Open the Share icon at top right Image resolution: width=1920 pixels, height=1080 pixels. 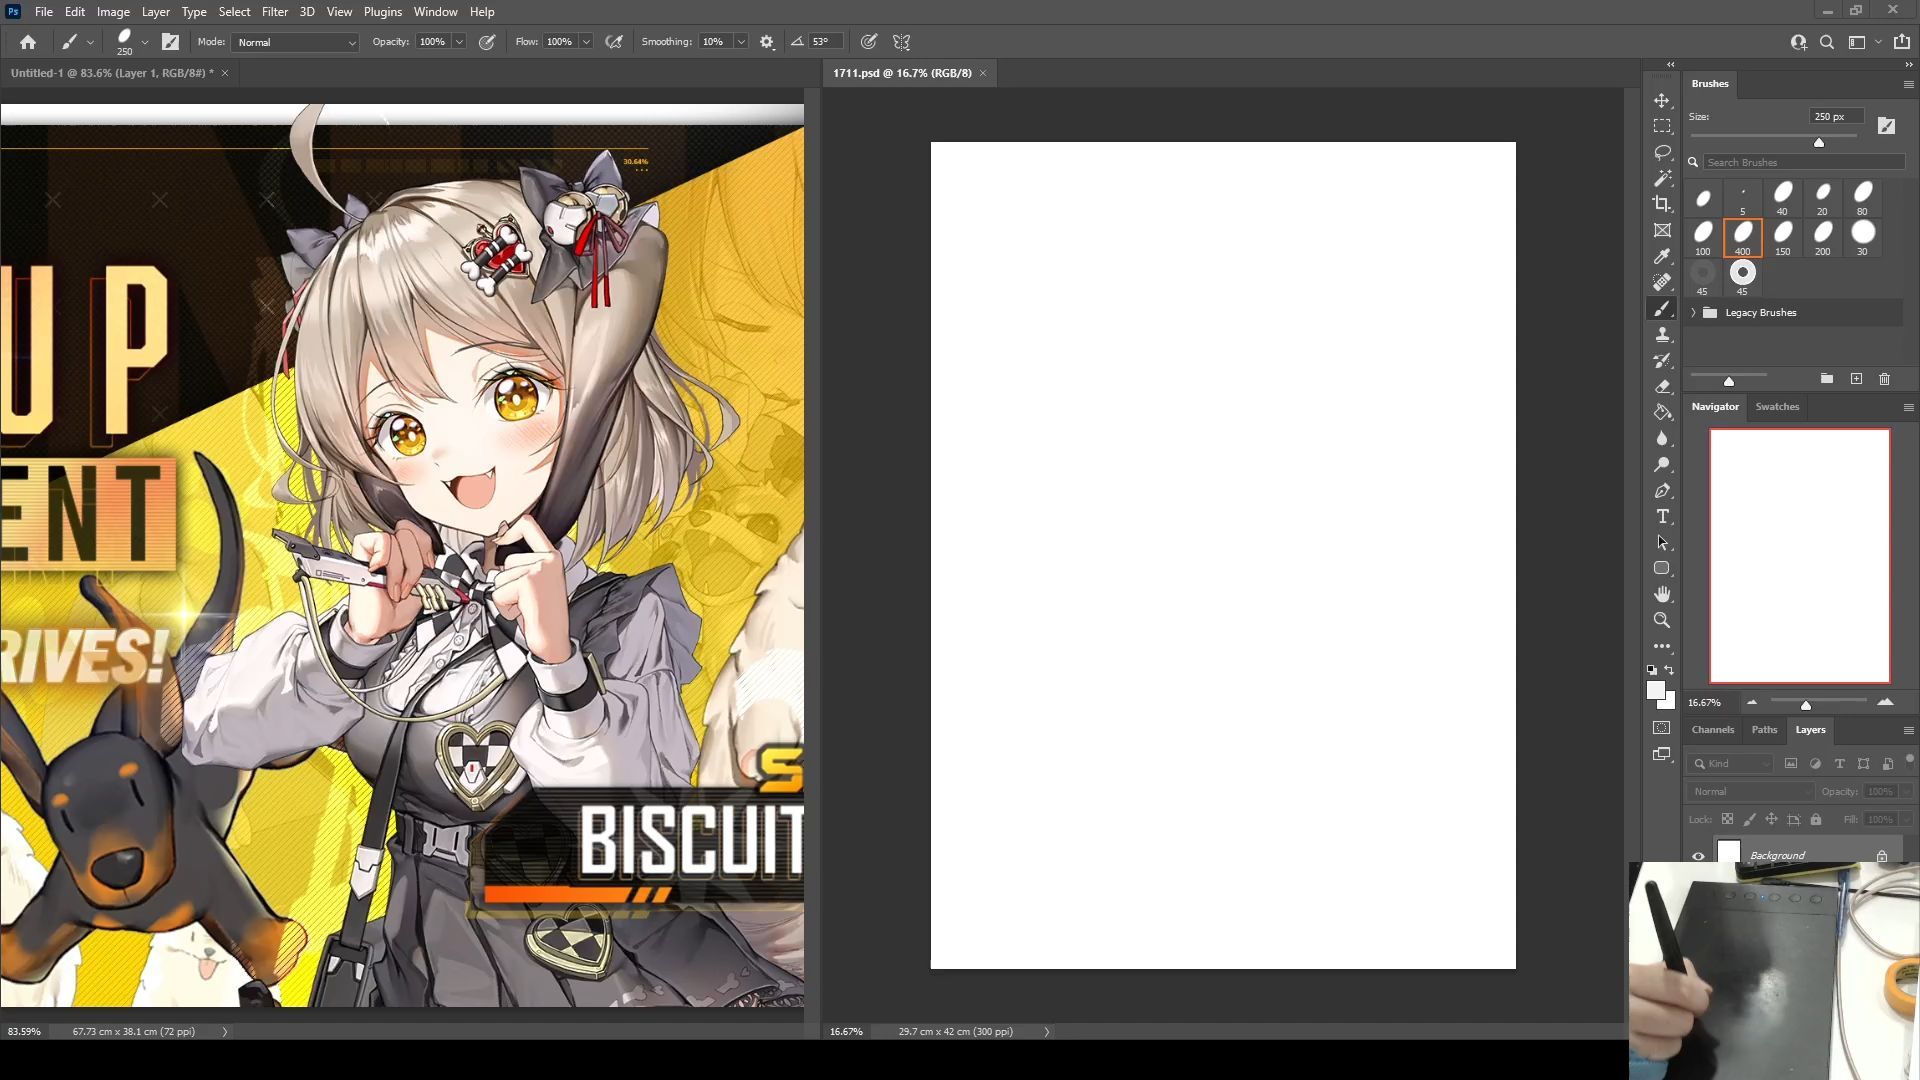point(1901,42)
